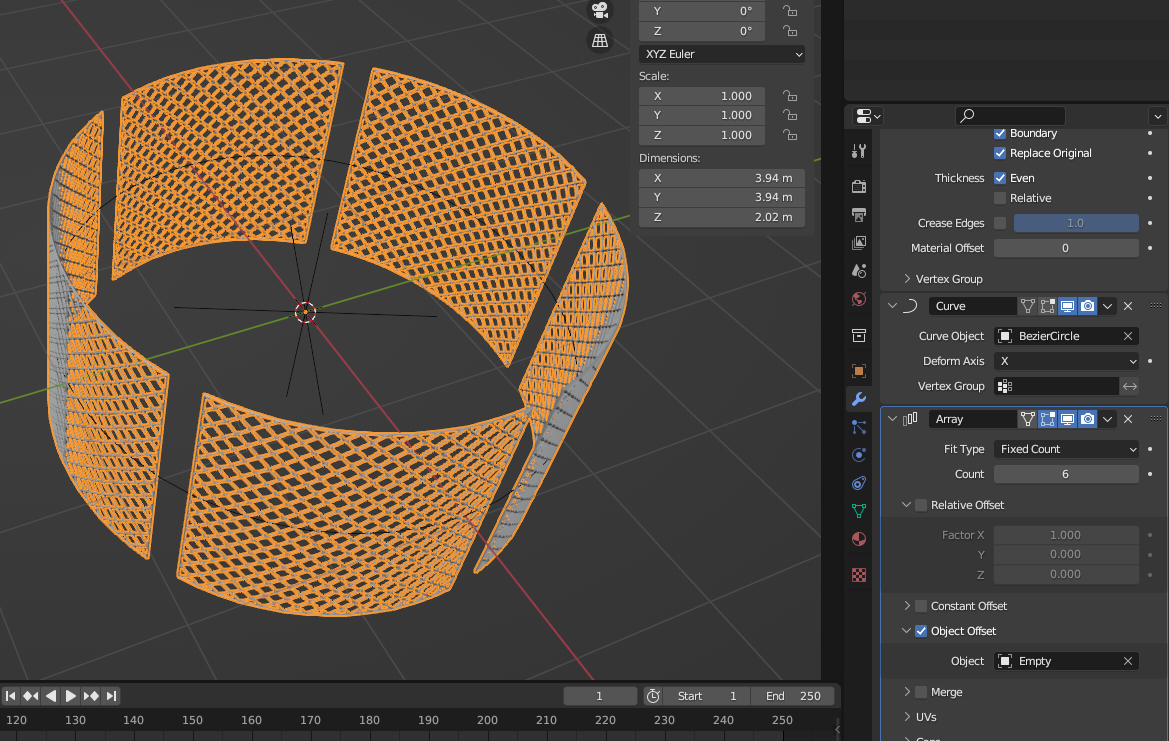Image resolution: width=1169 pixels, height=741 pixels.
Task: Enable Crease Edges checkbox
Action: pyautogui.click(x=1000, y=223)
